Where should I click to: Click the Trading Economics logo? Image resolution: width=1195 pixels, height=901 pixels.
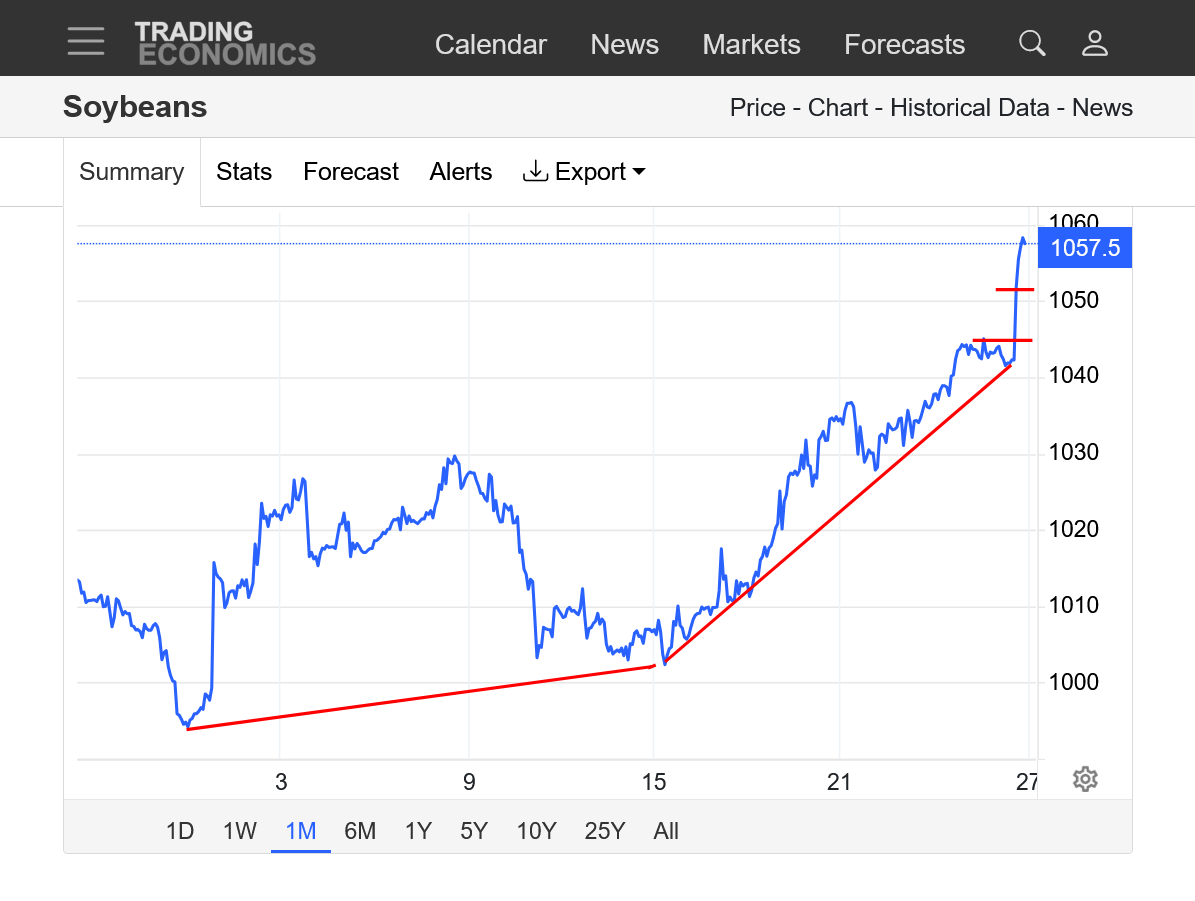click(x=225, y=44)
